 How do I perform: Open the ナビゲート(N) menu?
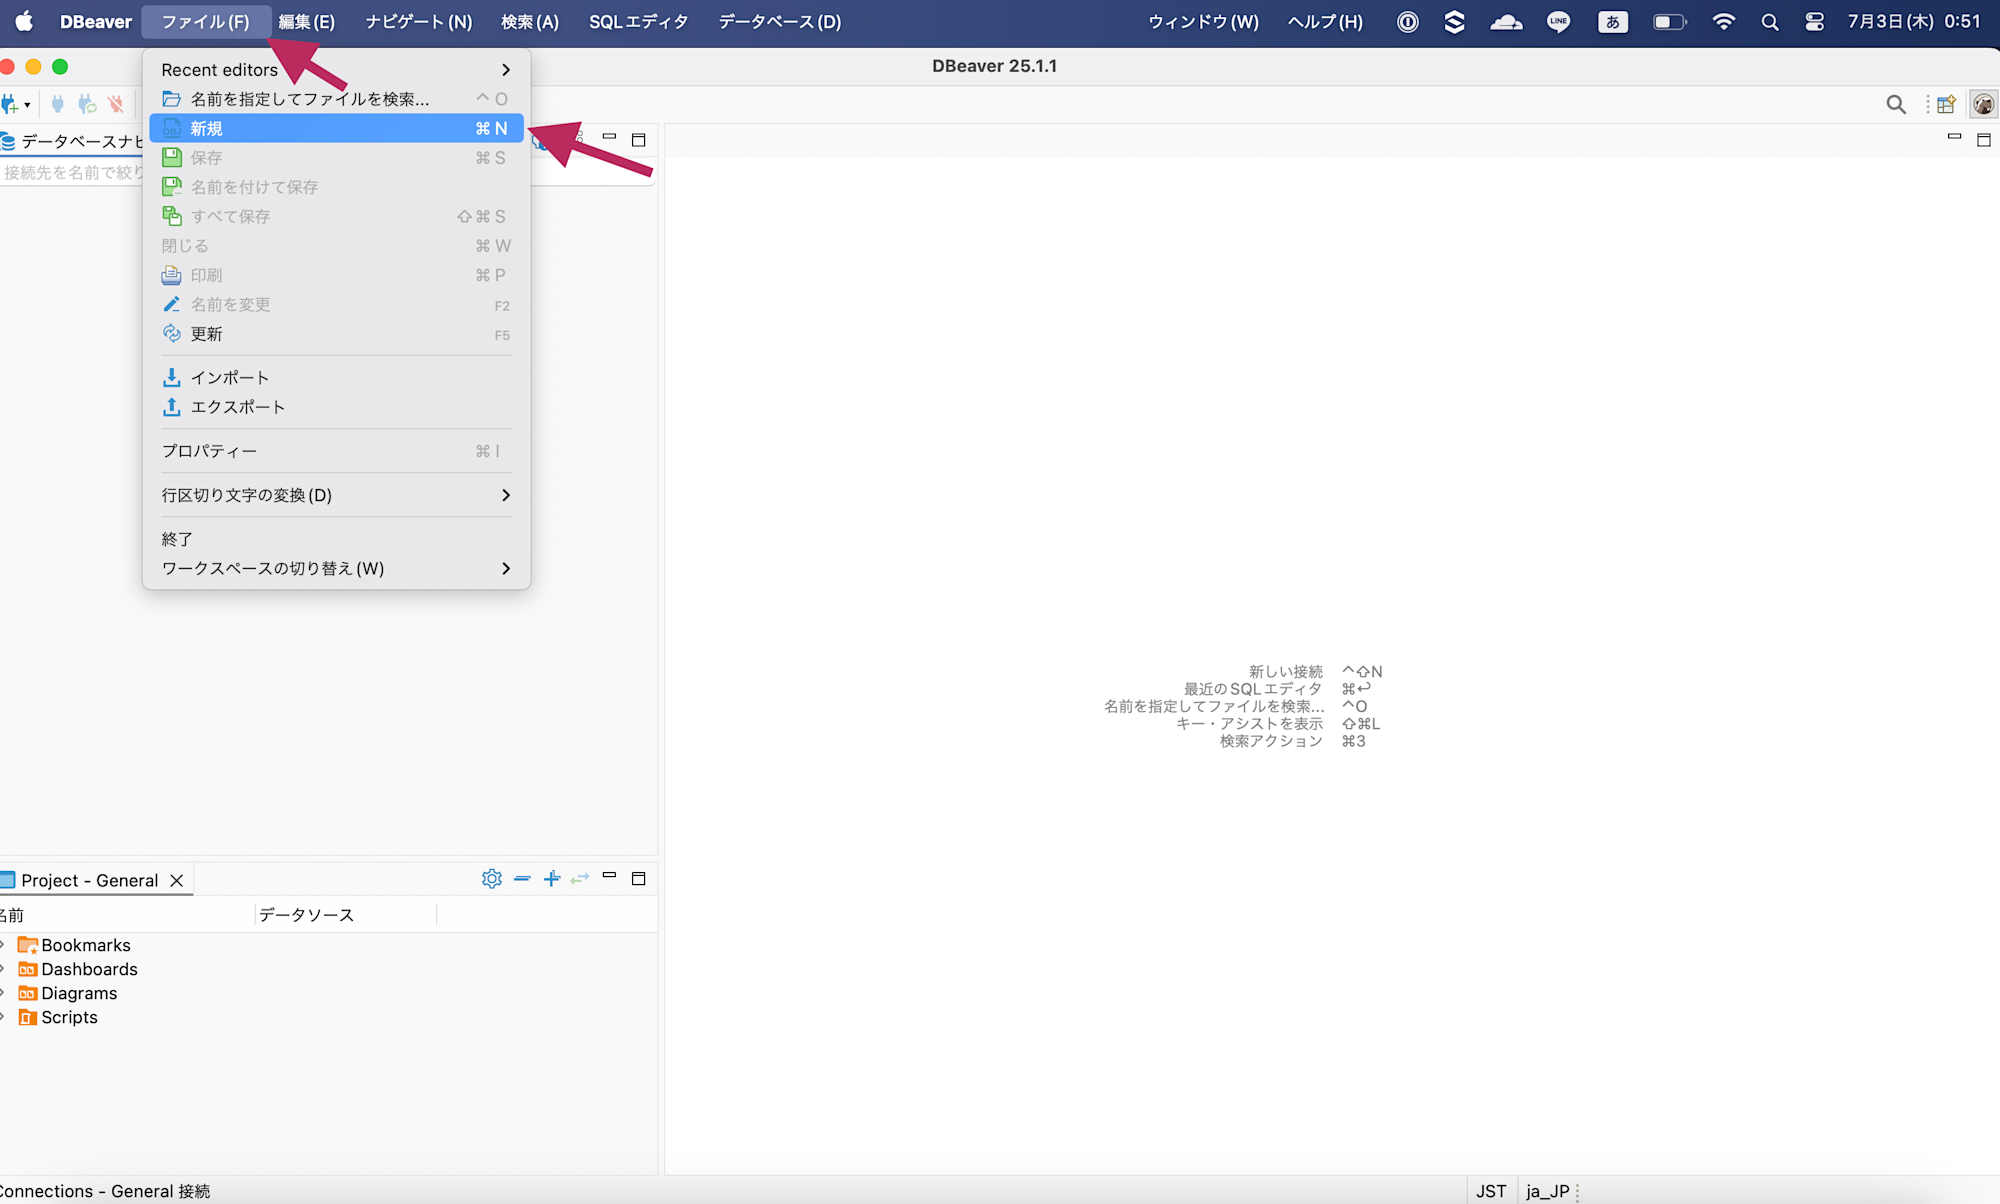(x=418, y=21)
